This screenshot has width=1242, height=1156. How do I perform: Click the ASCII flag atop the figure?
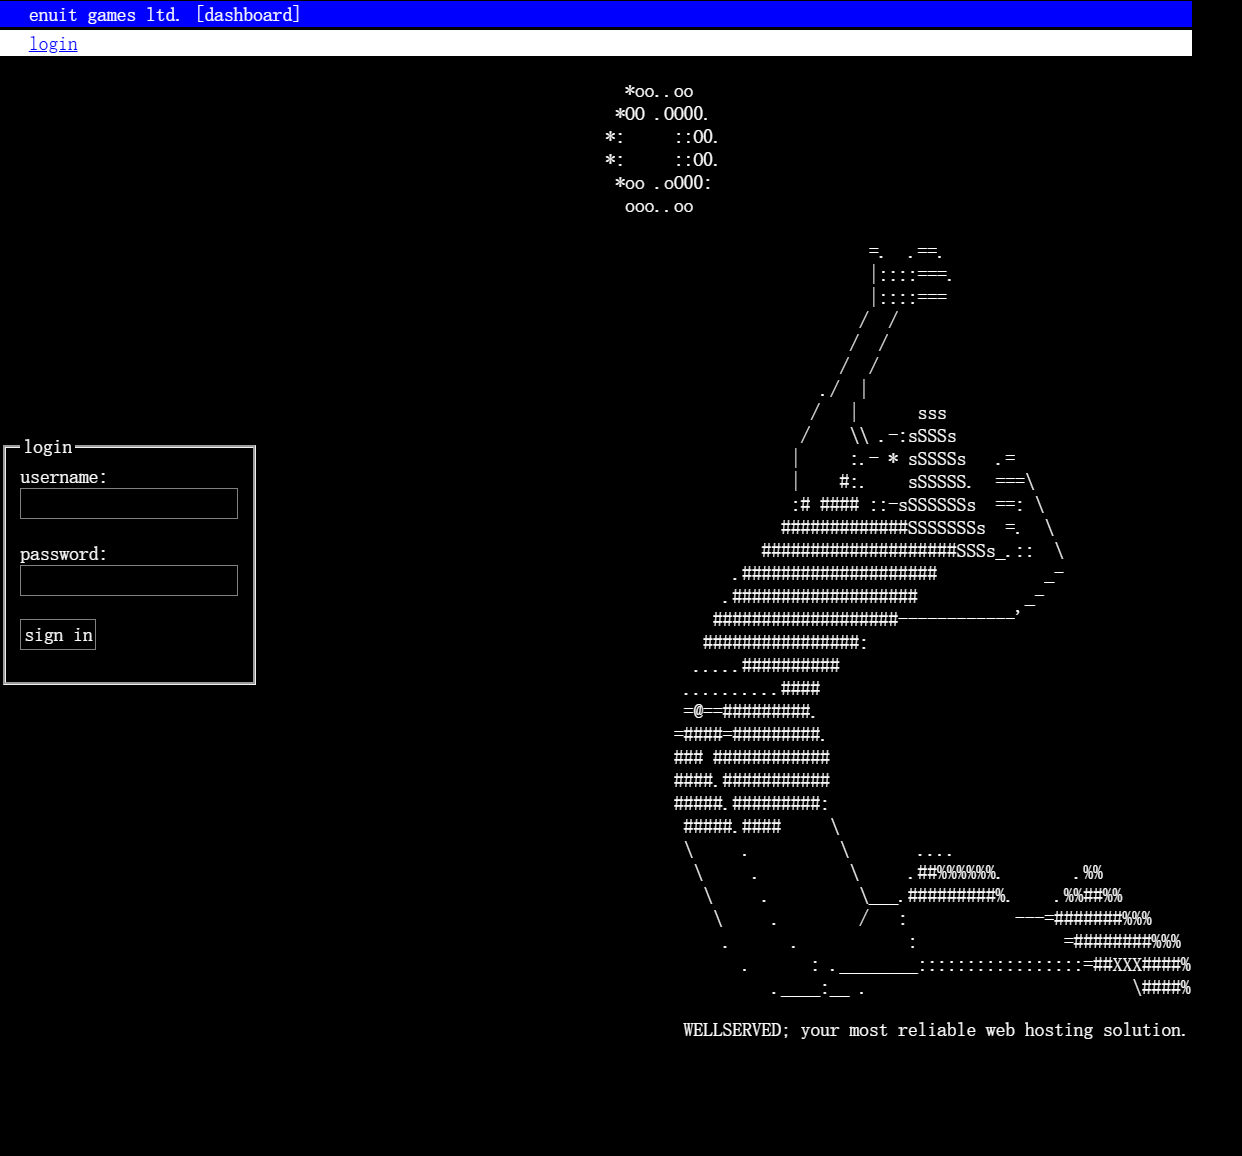910,275
